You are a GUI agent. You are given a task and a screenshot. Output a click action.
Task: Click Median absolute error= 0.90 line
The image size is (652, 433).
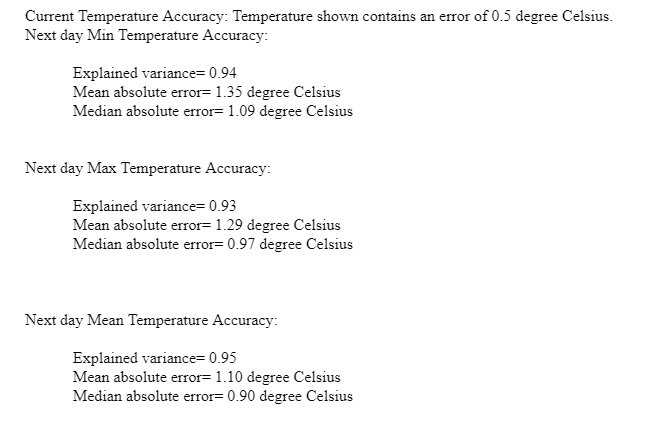213,396
